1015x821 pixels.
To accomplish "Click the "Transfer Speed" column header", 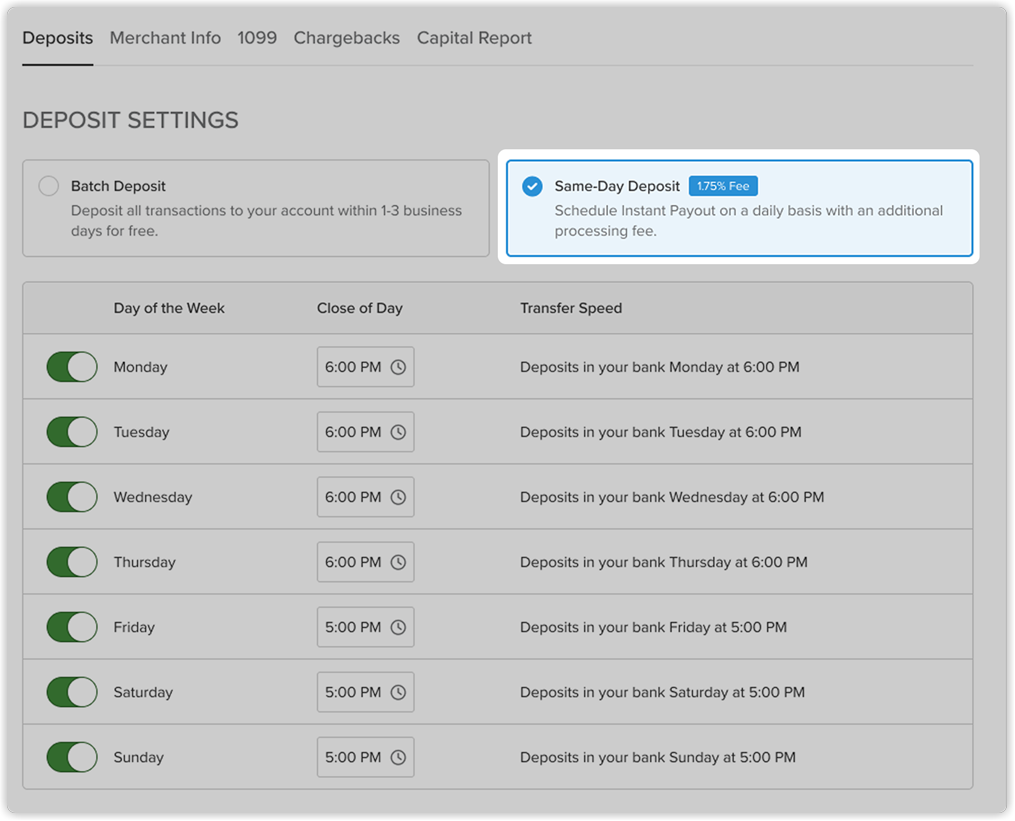I will click(x=571, y=308).
